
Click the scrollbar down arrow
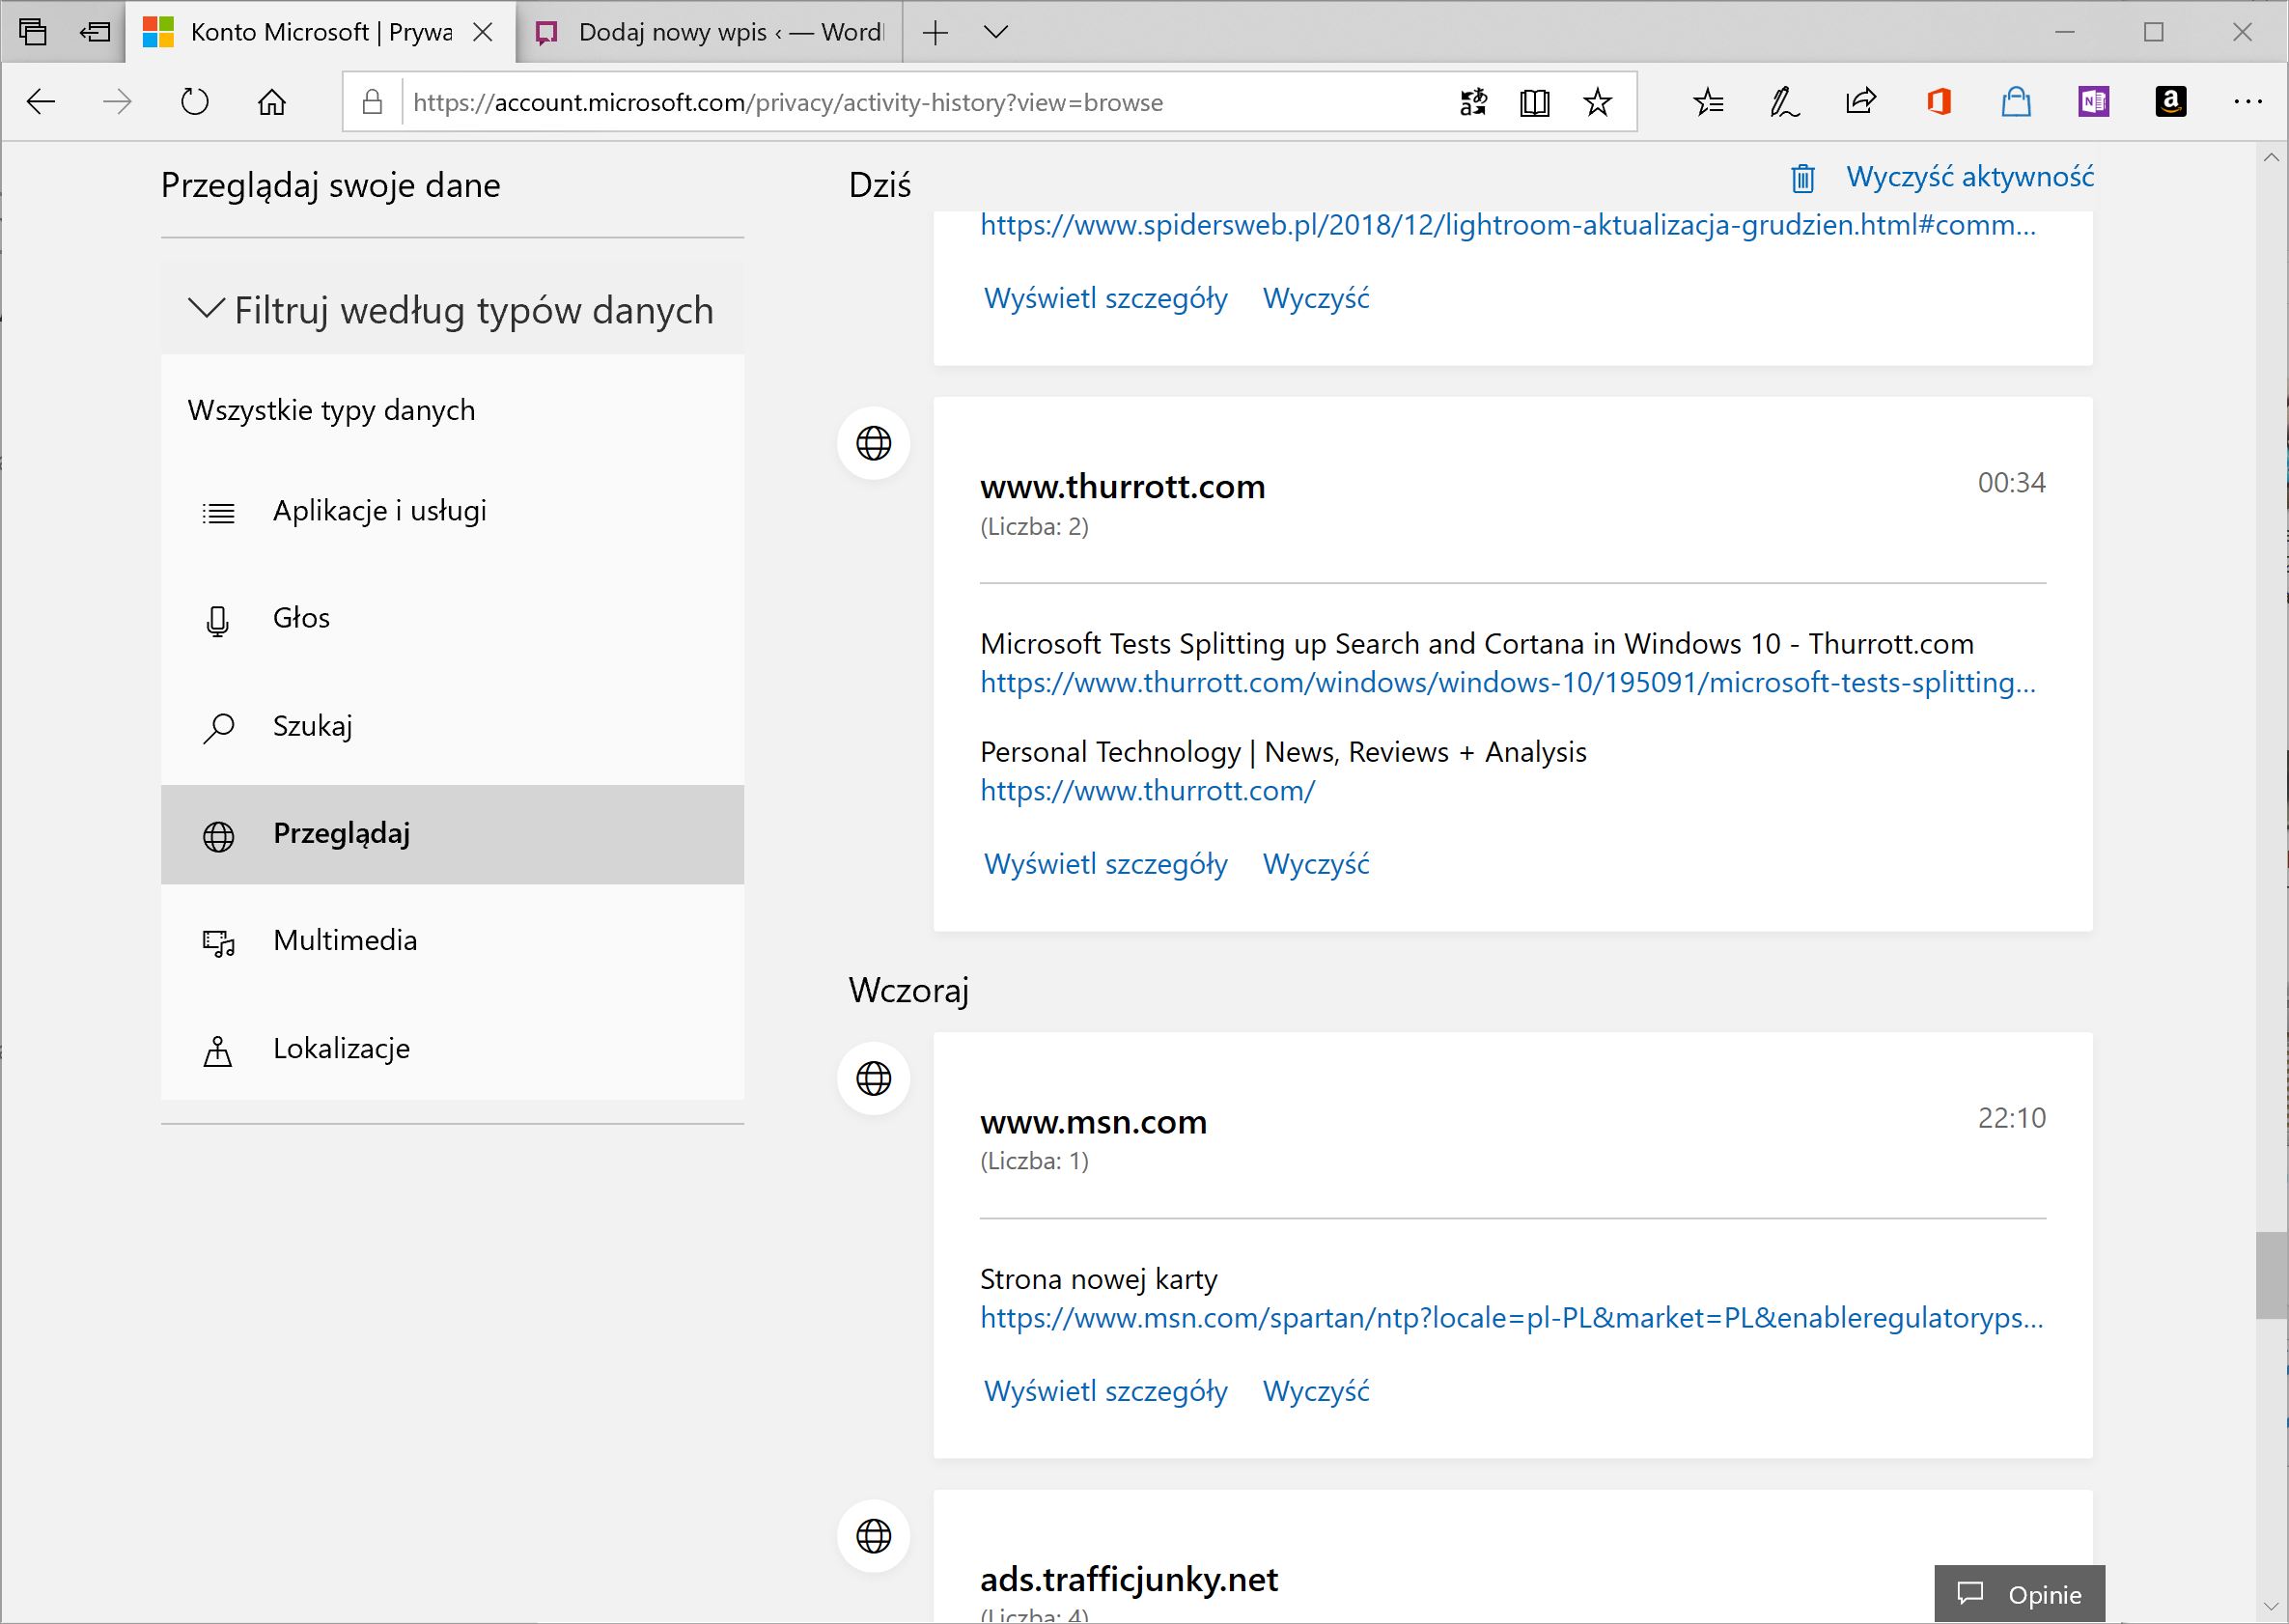coord(2271,1607)
